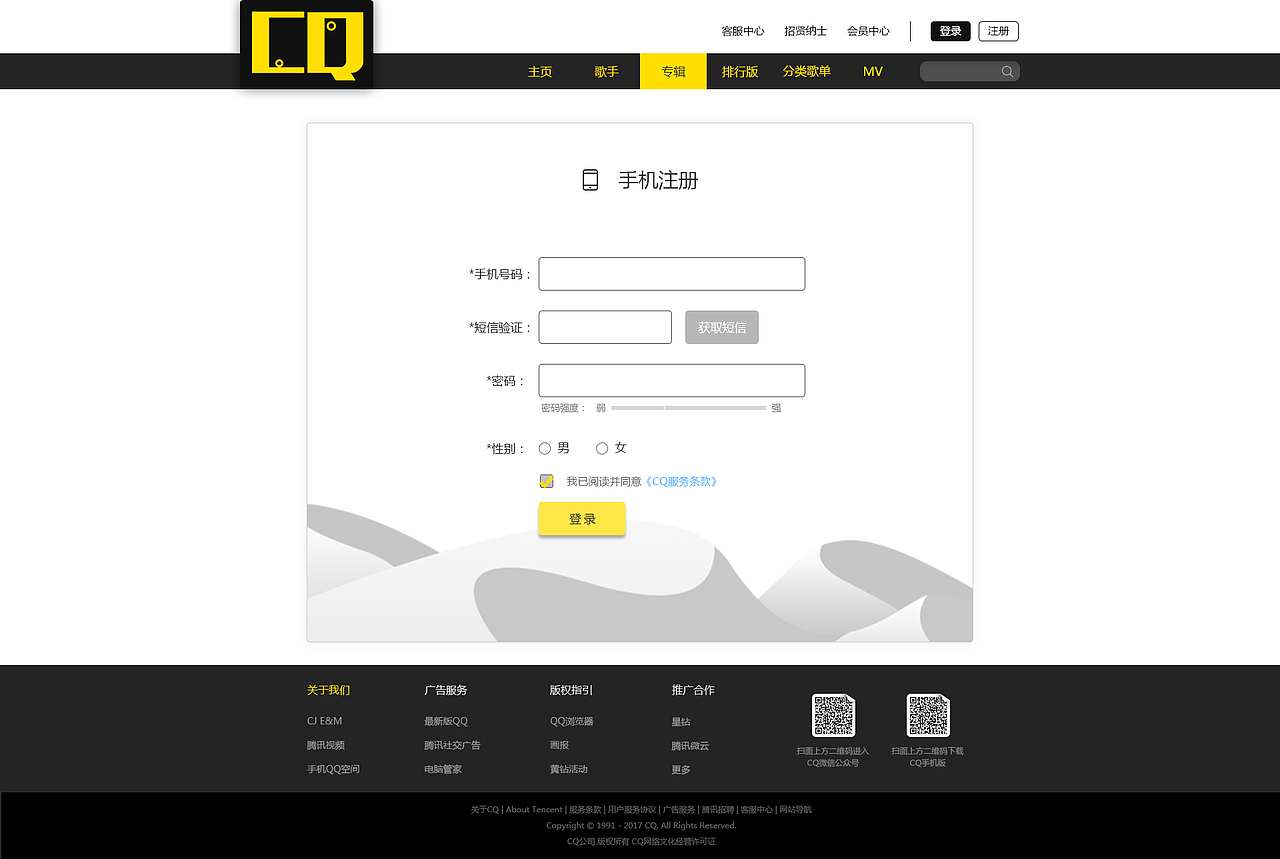The height and width of the screenshot is (859, 1280).
Task: Click the 关于我们 footer heading
Action: (328, 690)
